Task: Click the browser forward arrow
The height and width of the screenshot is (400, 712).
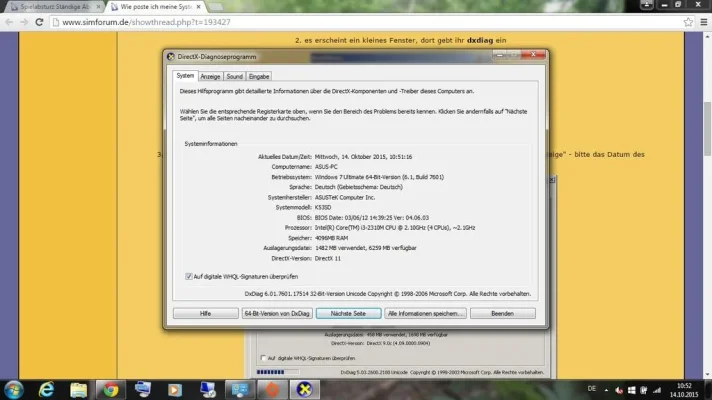Action: [24, 22]
